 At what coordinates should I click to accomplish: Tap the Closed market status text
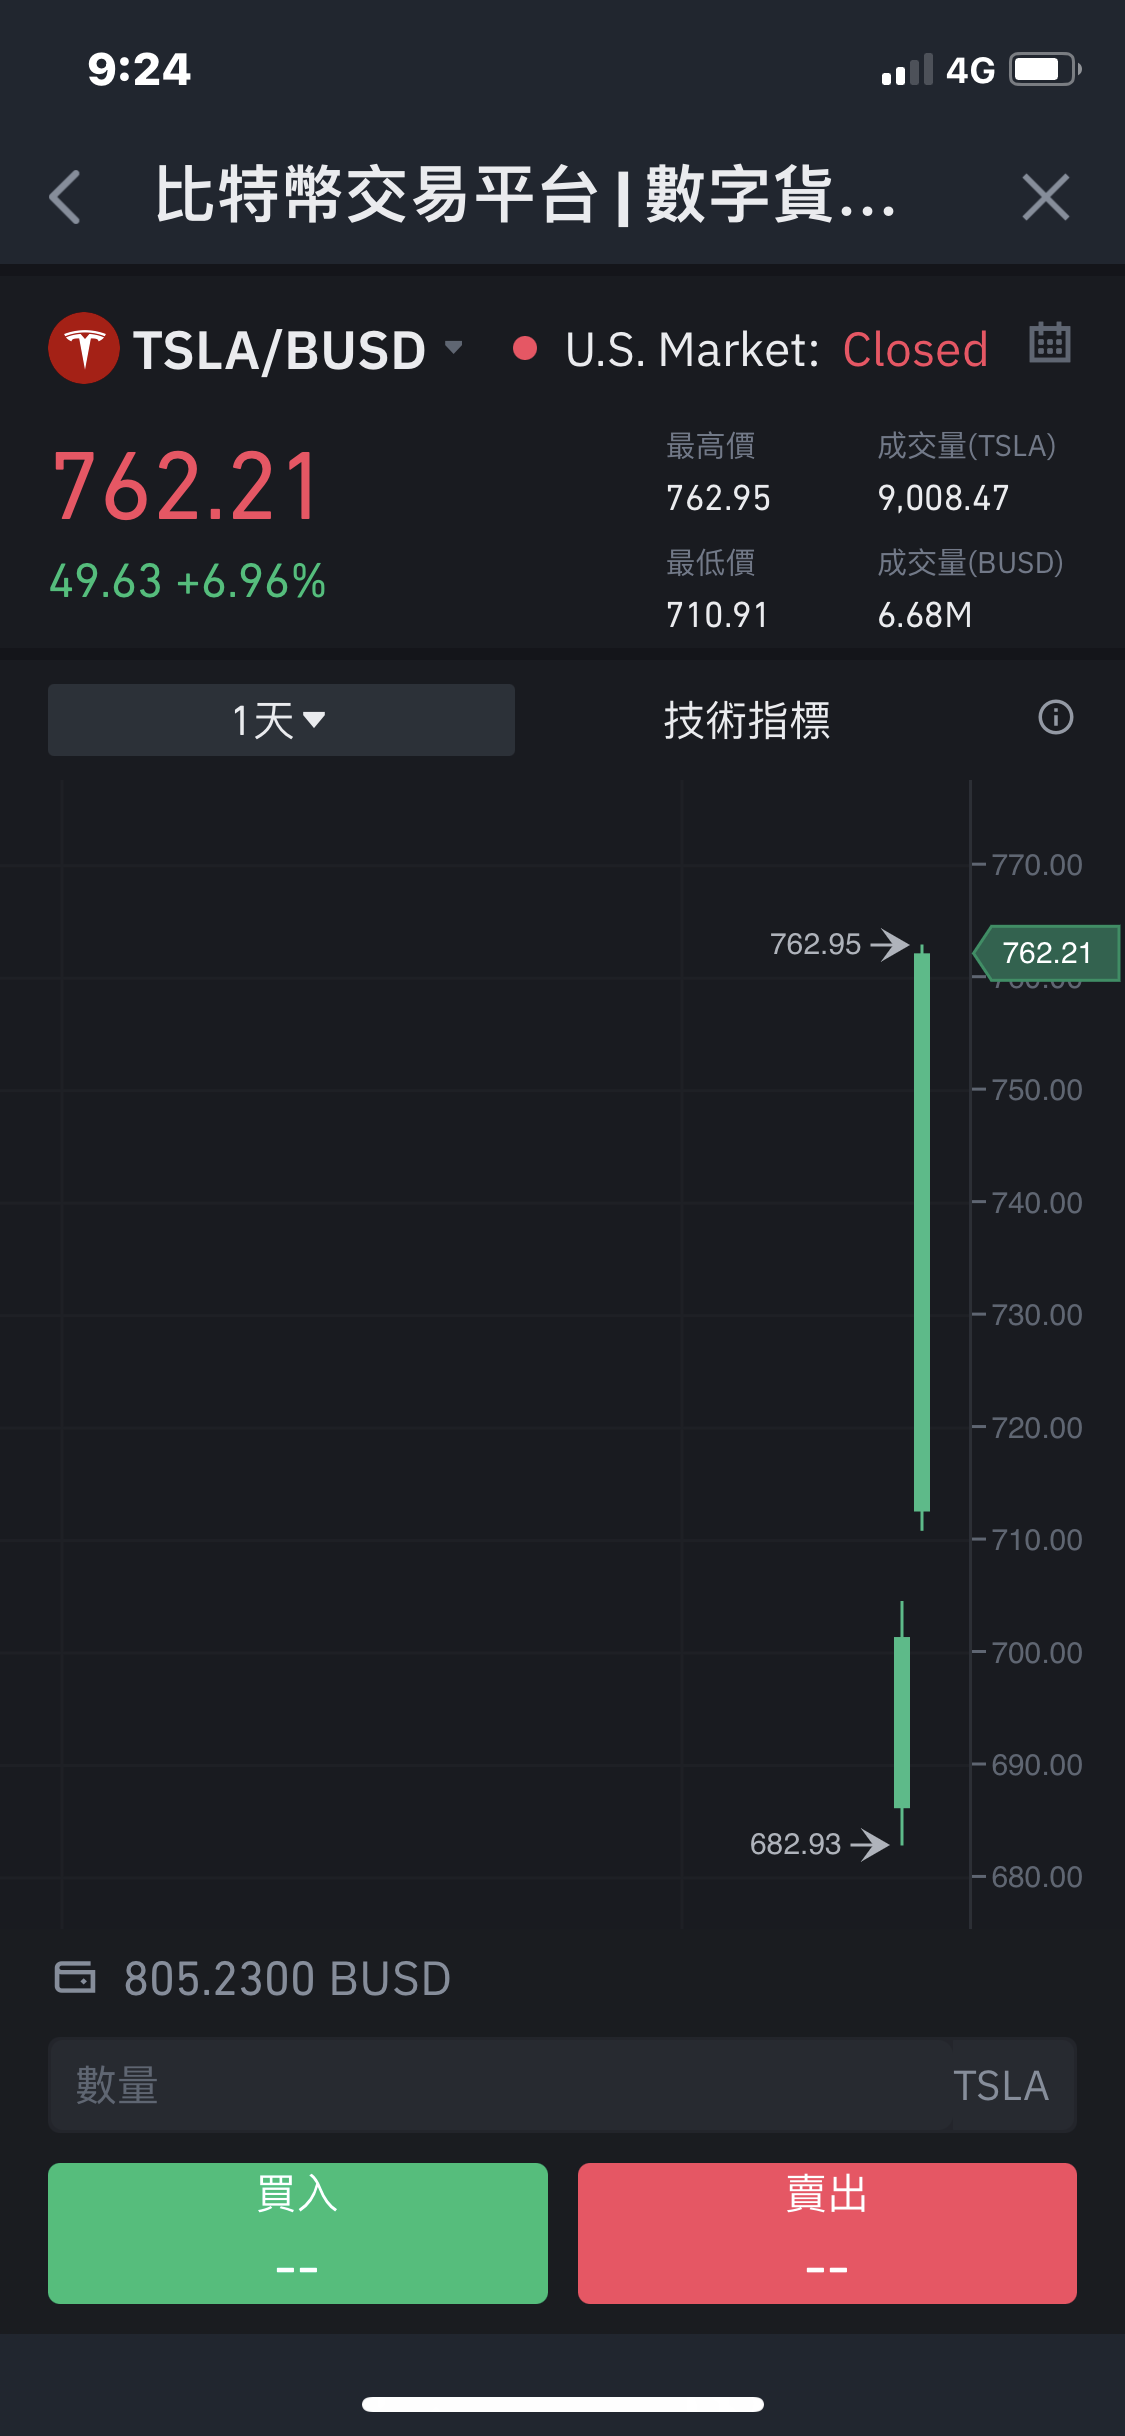(x=915, y=350)
